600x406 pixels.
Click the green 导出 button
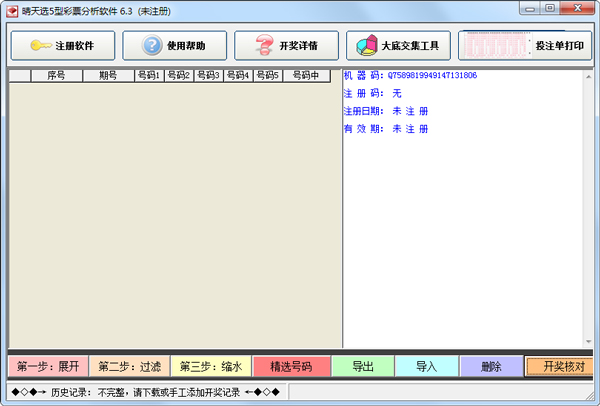click(x=362, y=367)
